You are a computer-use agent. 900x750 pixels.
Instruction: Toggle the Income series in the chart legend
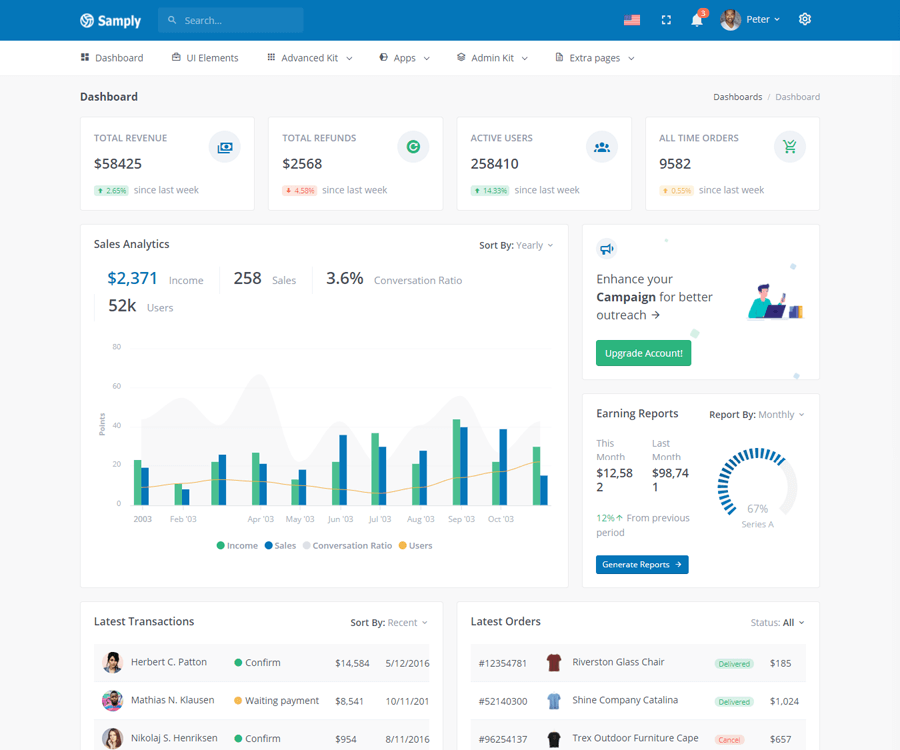coord(237,545)
